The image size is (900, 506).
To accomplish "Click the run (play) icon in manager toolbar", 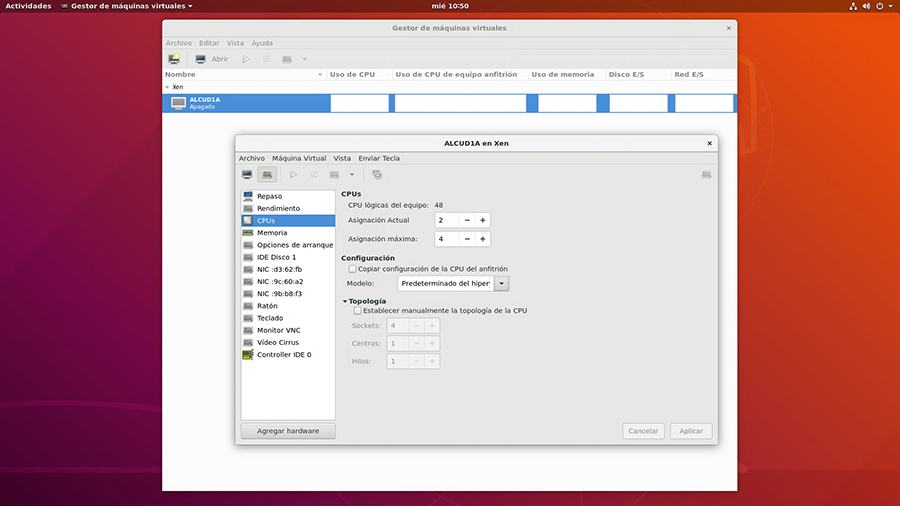I will [x=246, y=59].
